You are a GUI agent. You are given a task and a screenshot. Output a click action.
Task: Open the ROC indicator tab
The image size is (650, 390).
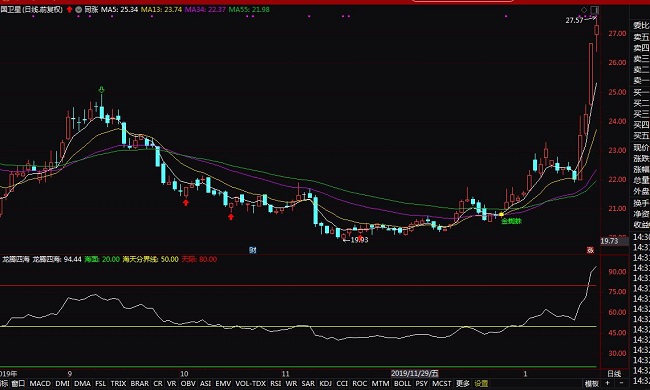(x=359, y=384)
